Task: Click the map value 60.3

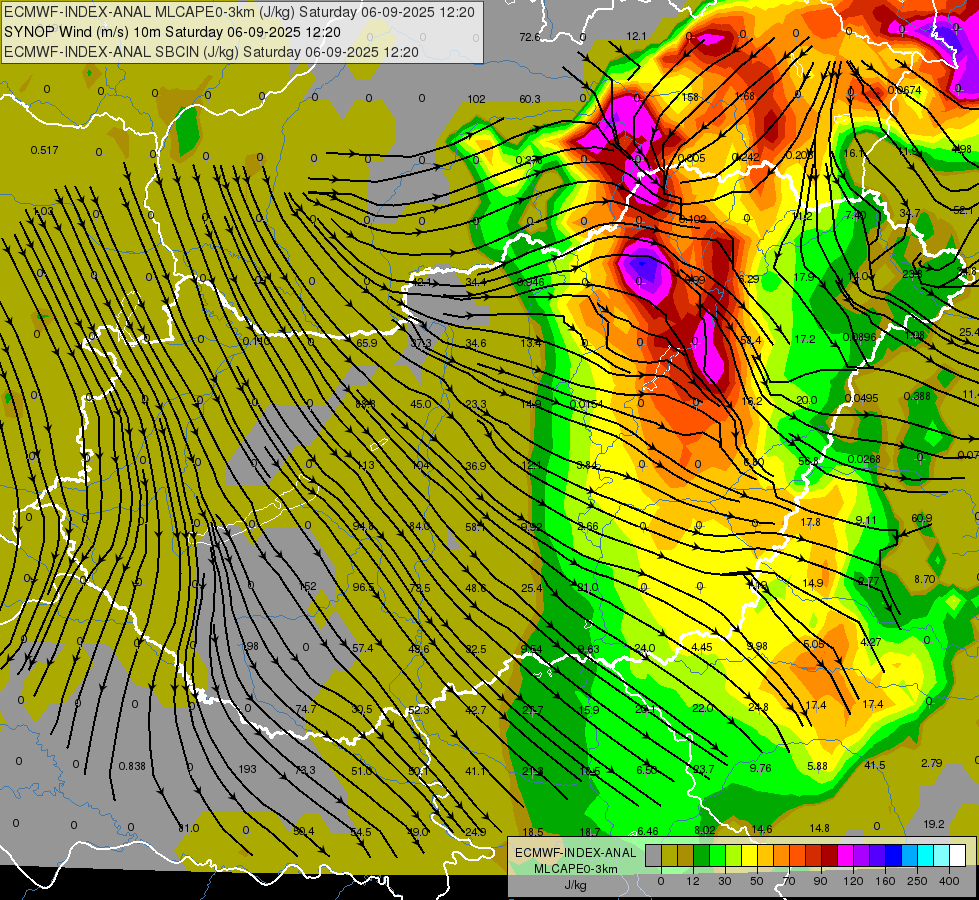Action: click(x=529, y=99)
